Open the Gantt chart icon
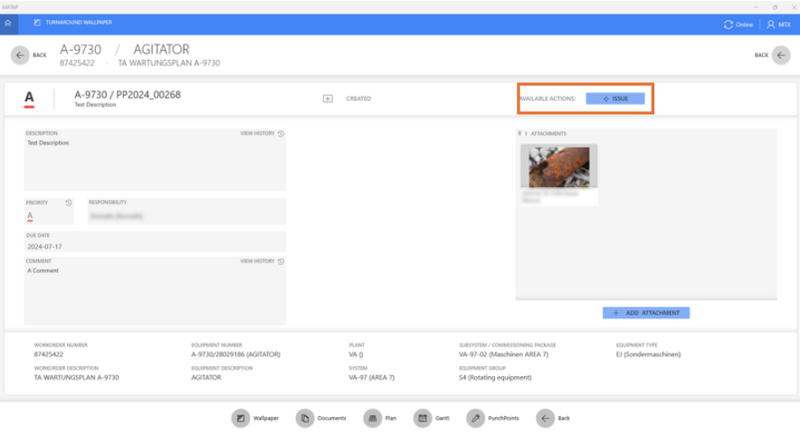This screenshot has height=435, width=800. (x=422, y=418)
